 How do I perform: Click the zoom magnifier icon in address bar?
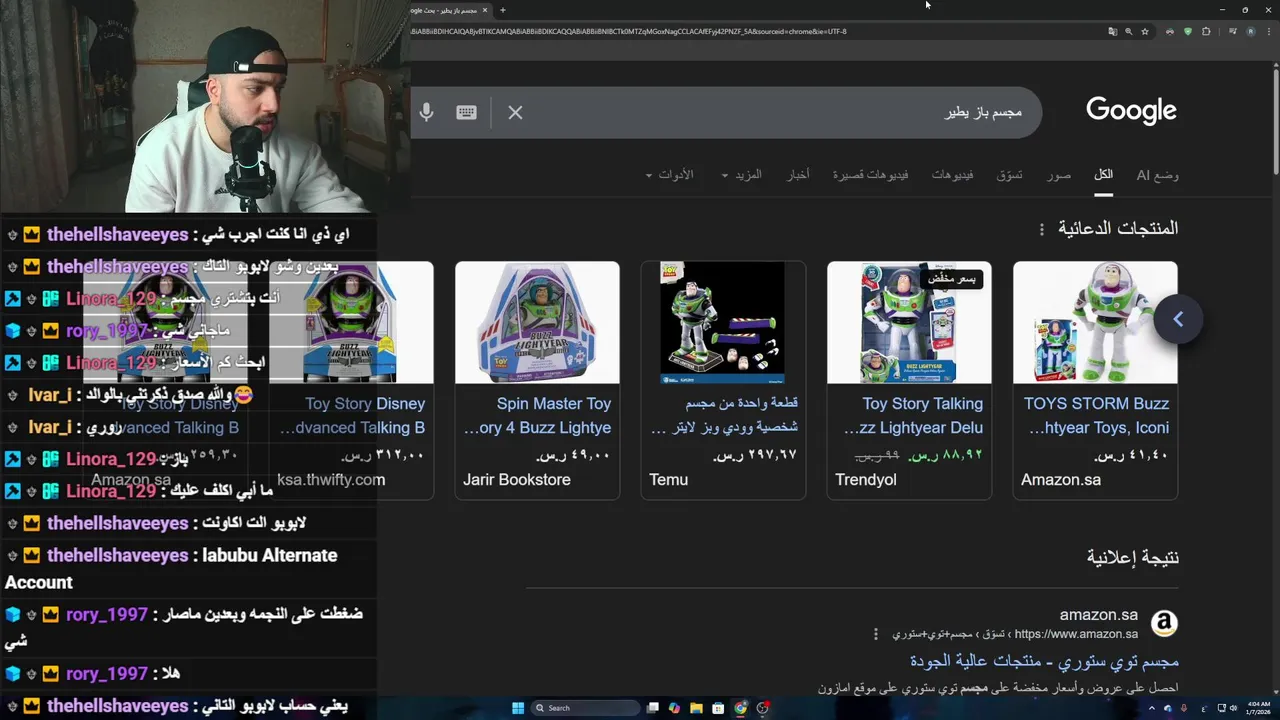tap(1129, 31)
